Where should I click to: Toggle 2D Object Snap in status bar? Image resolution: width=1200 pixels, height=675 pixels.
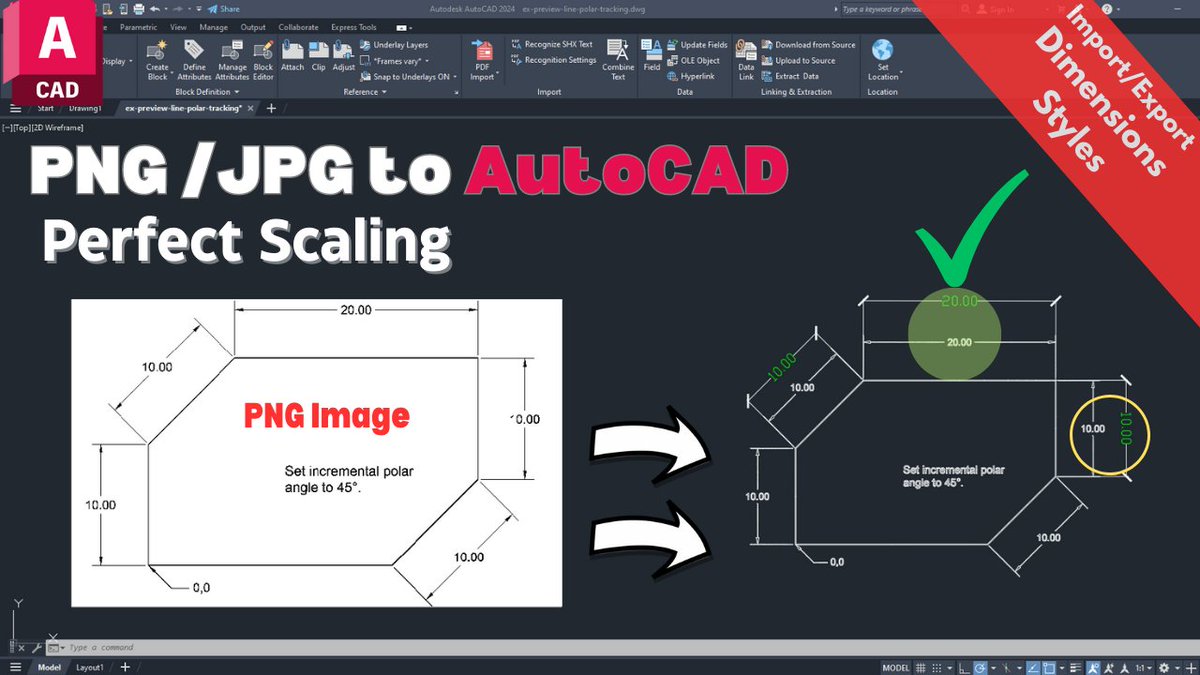click(1049, 667)
